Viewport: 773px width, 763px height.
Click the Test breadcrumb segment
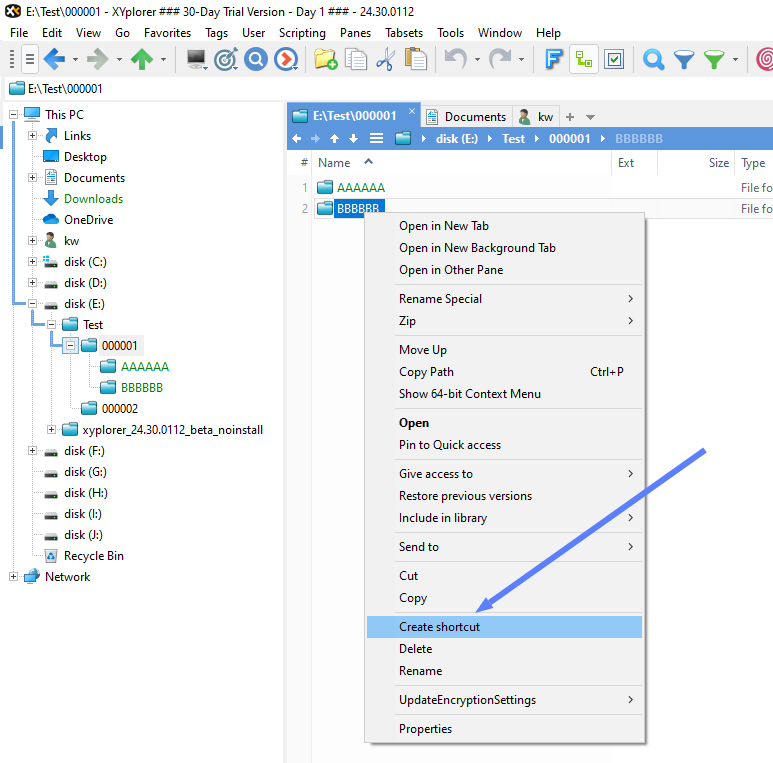(513, 139)
